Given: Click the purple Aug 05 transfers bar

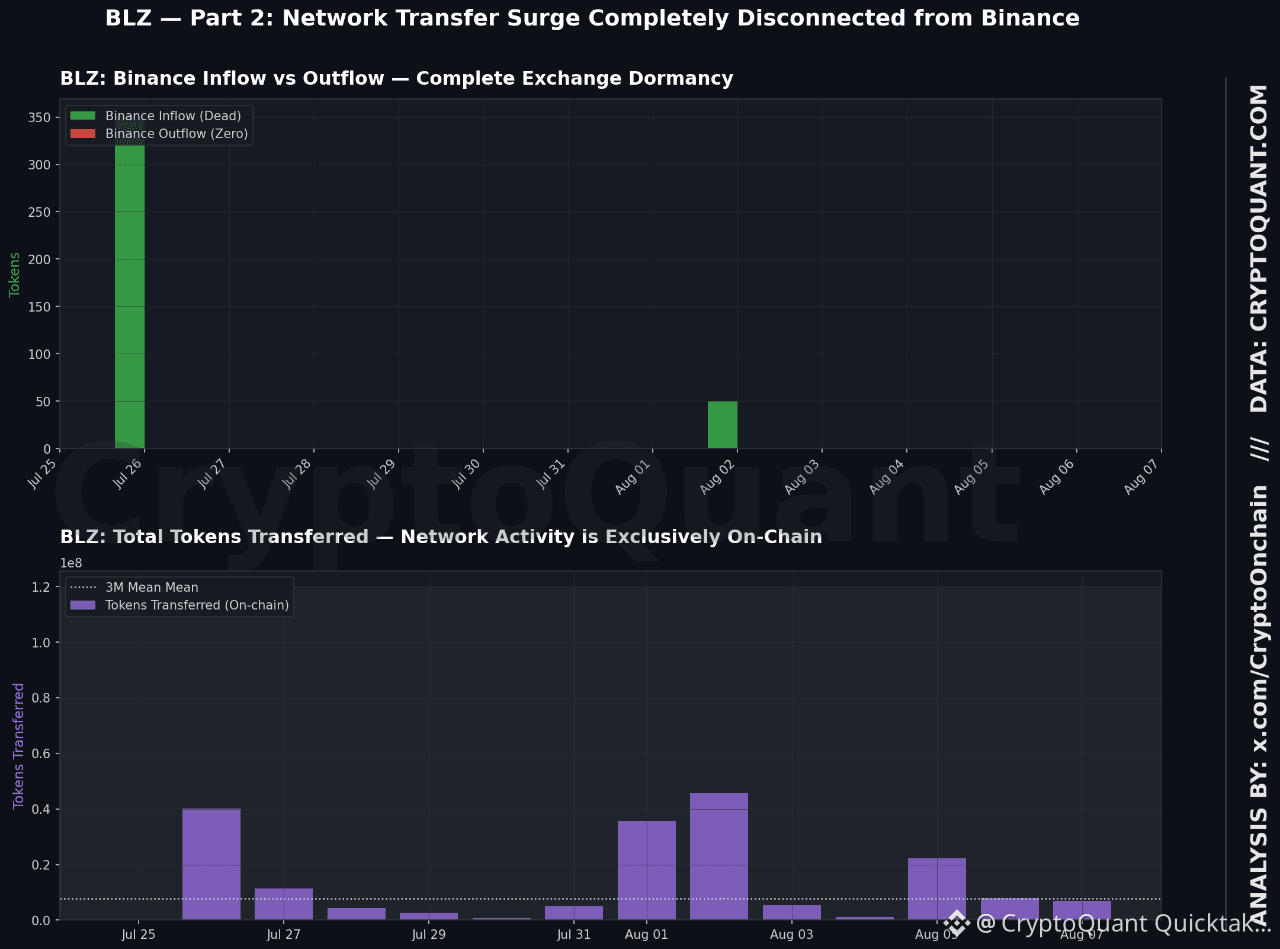Looking at the screenshot, I should pos(937,889).
